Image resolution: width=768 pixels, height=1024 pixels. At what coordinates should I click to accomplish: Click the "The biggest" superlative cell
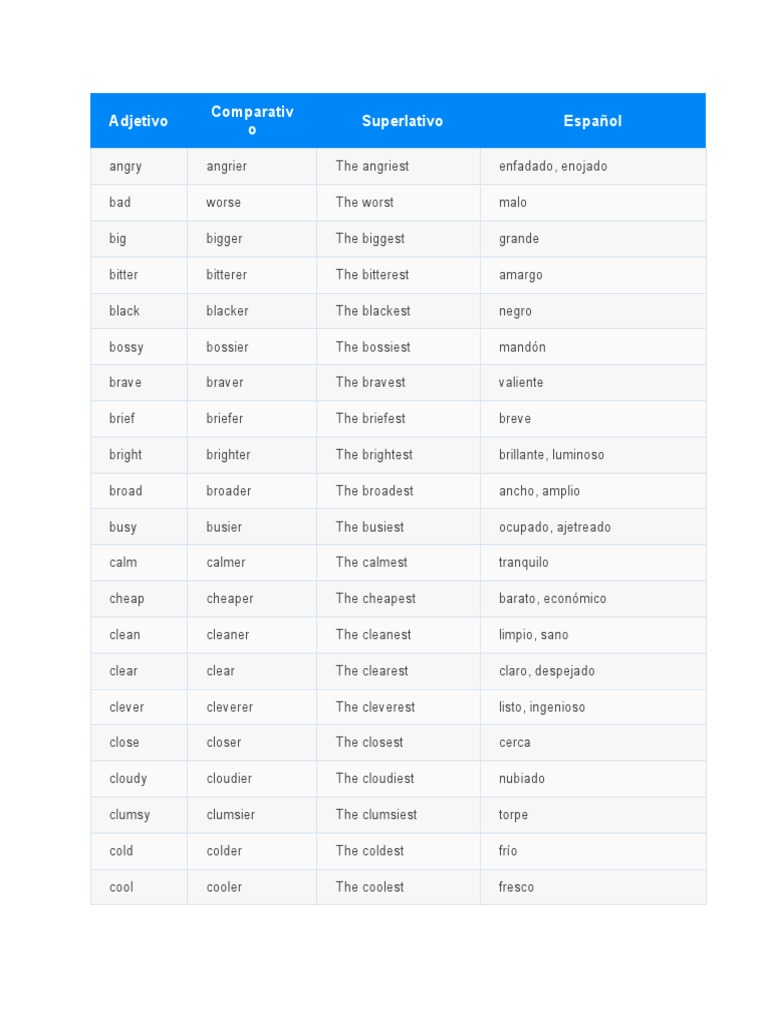point(370,238)
